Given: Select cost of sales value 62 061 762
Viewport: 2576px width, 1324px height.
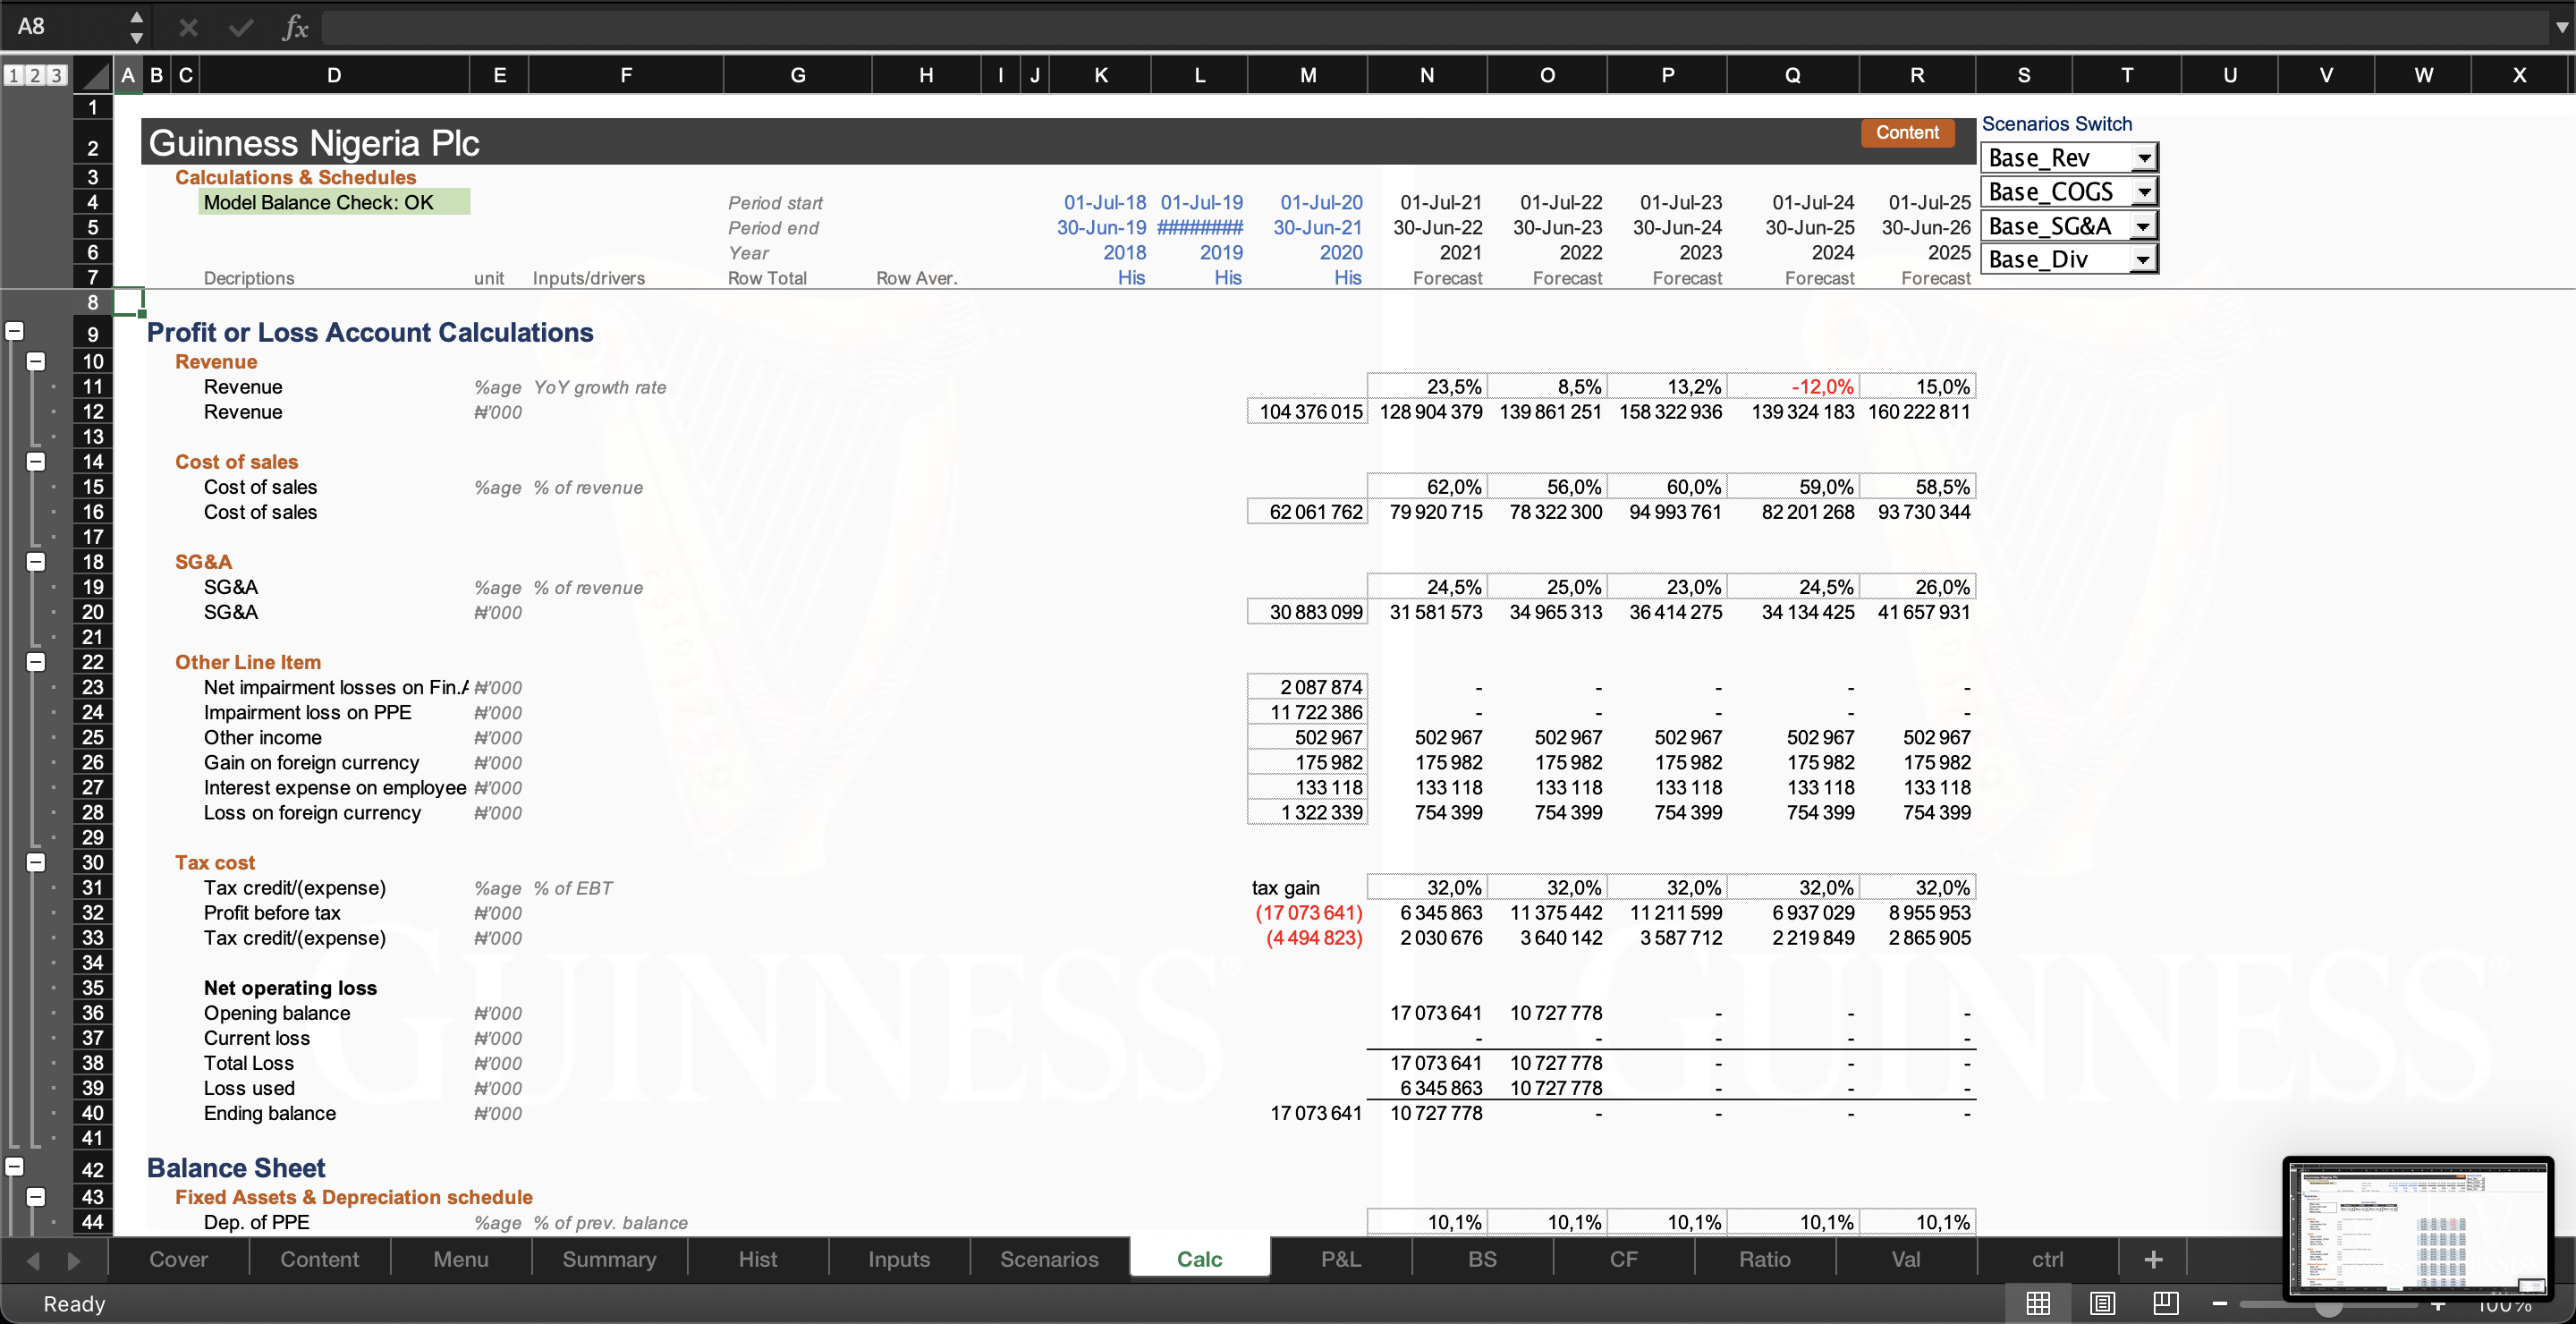Looking at the screenshot, I should pos(1307,511).
